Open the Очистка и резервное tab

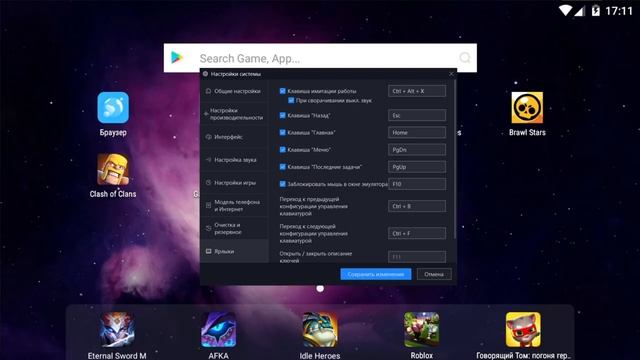235,228
